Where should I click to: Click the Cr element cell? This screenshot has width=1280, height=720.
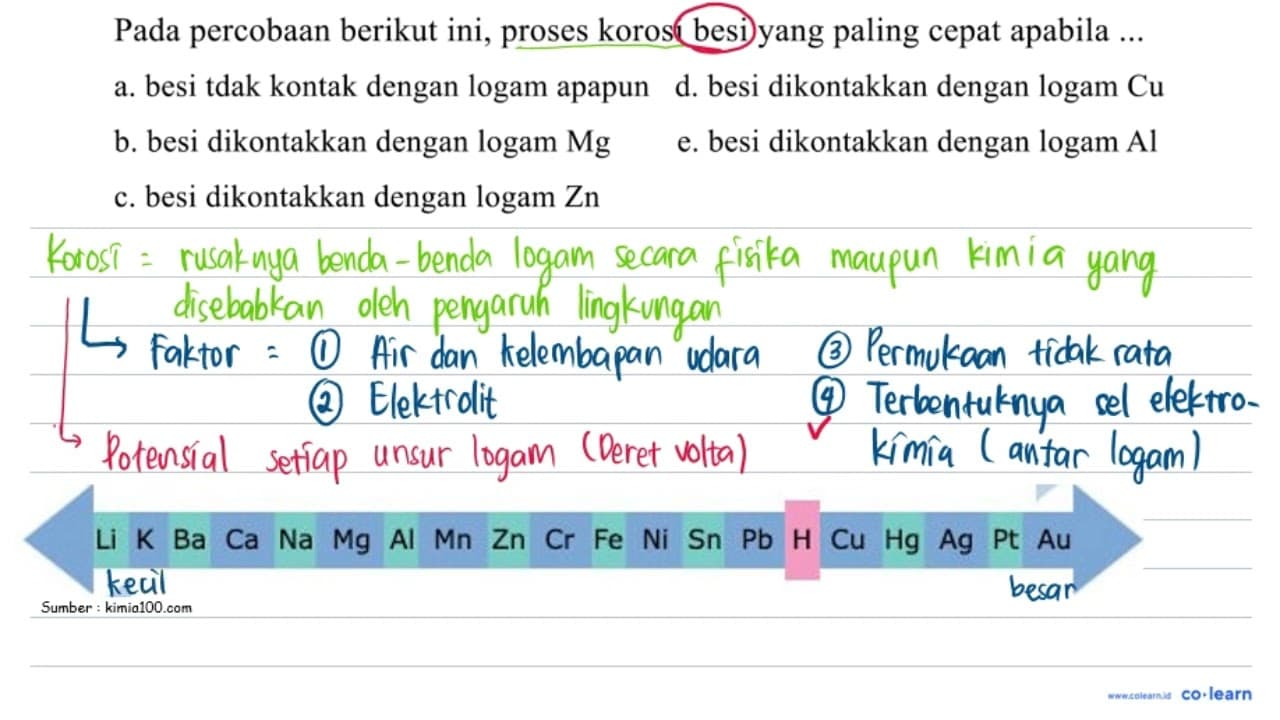tap(560, 540)
